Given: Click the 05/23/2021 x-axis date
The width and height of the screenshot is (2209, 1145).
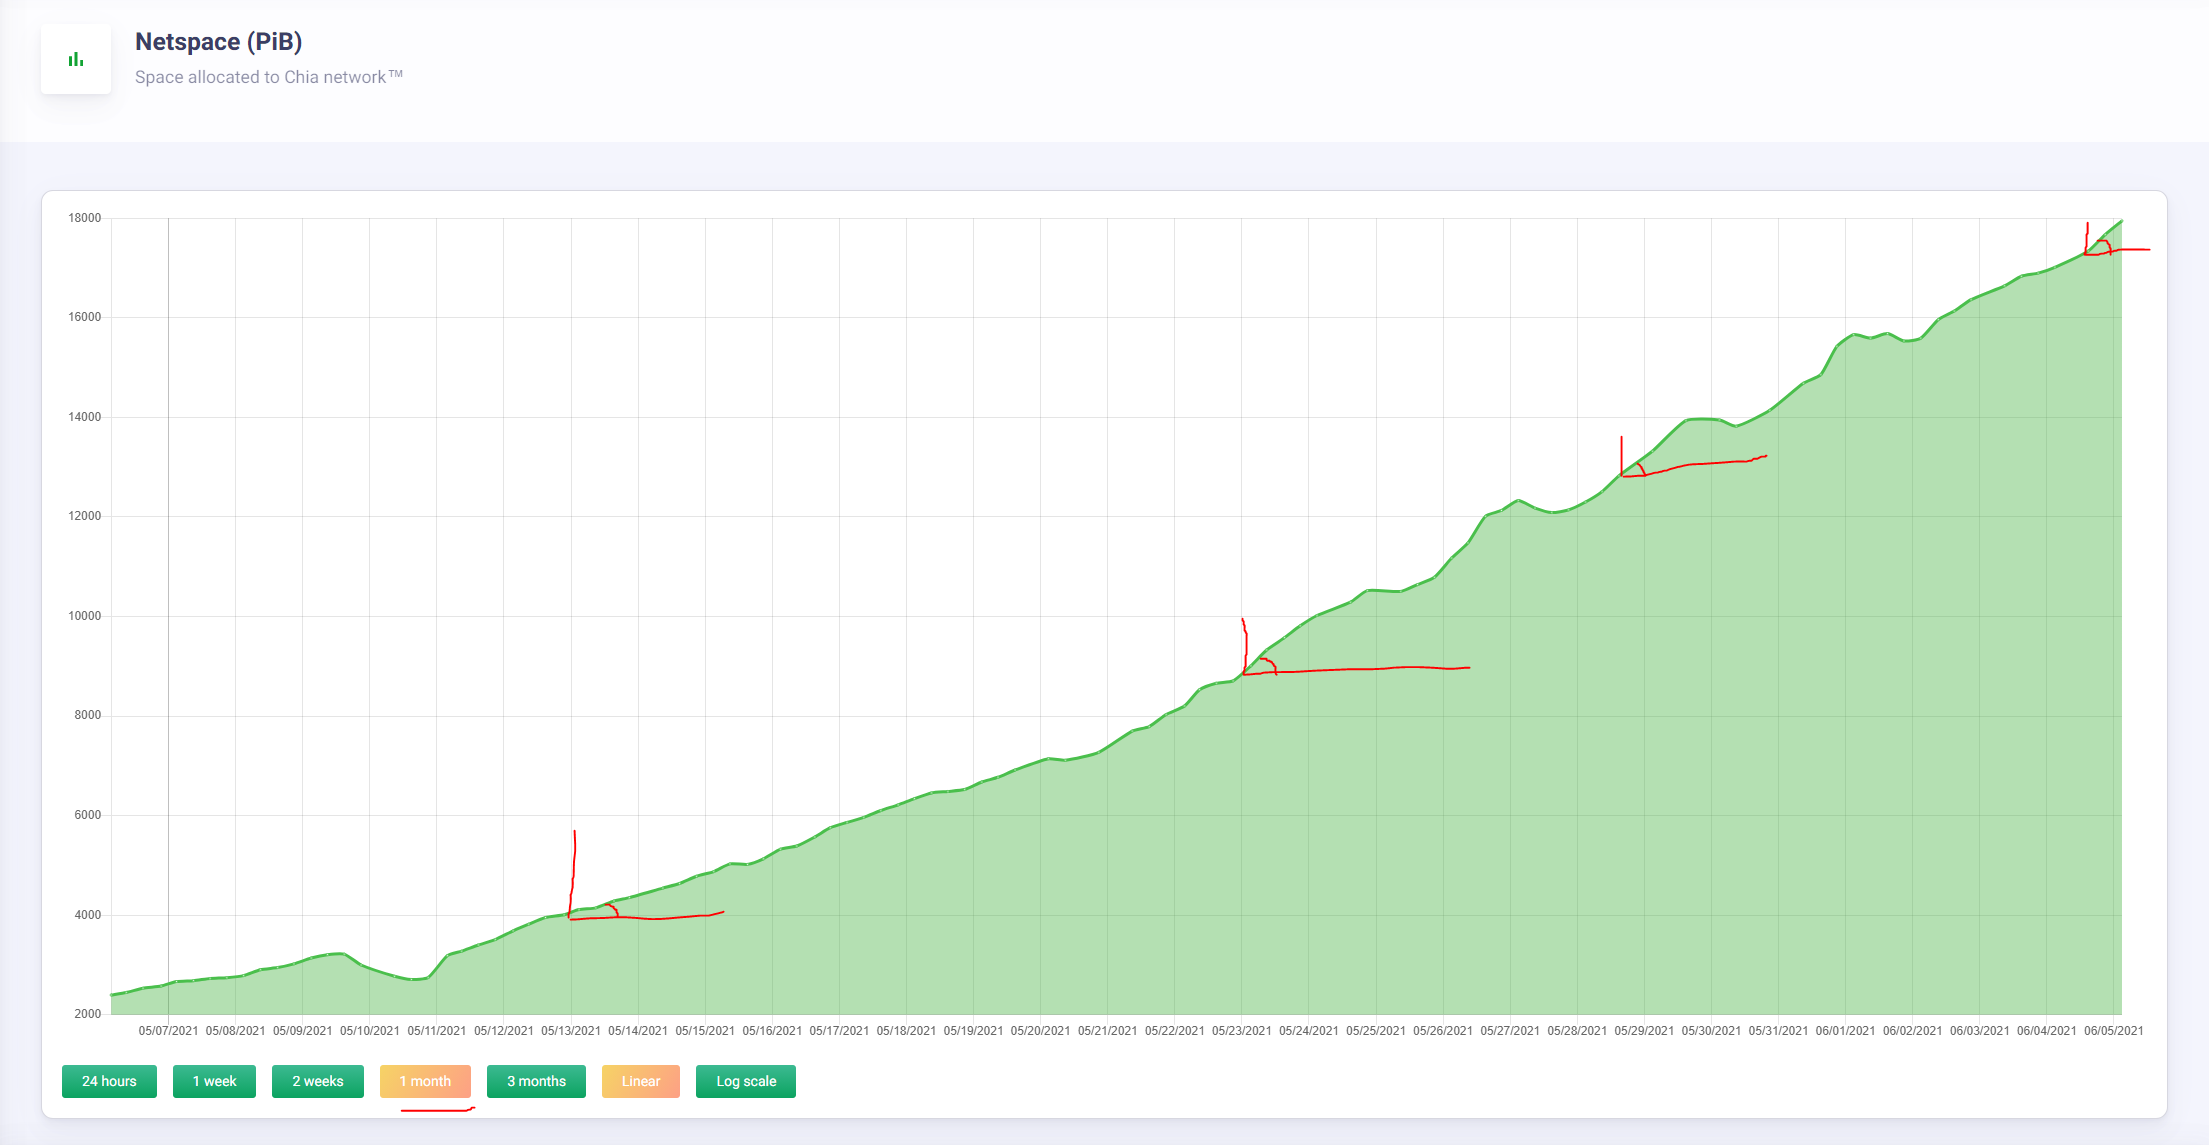Looking at the screenshot, I should click(x=1242, y=1031).
